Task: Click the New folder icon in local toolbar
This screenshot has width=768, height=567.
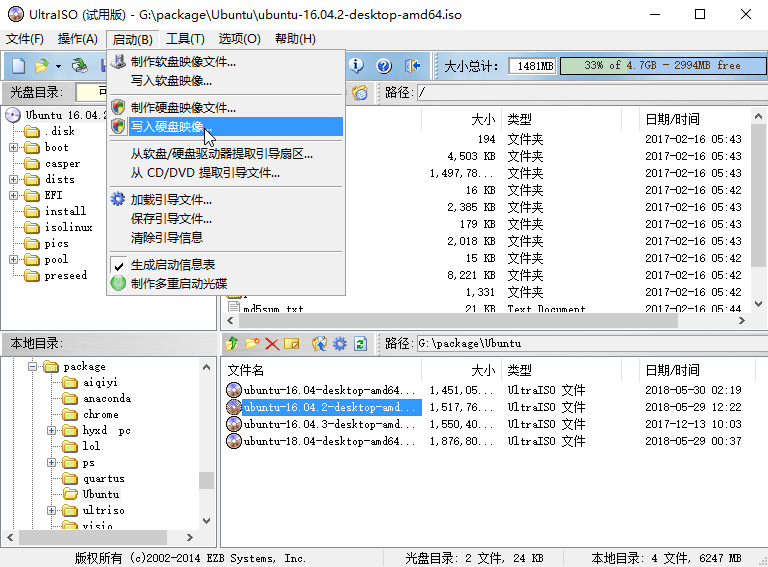Action: click(x=252, y=344)
